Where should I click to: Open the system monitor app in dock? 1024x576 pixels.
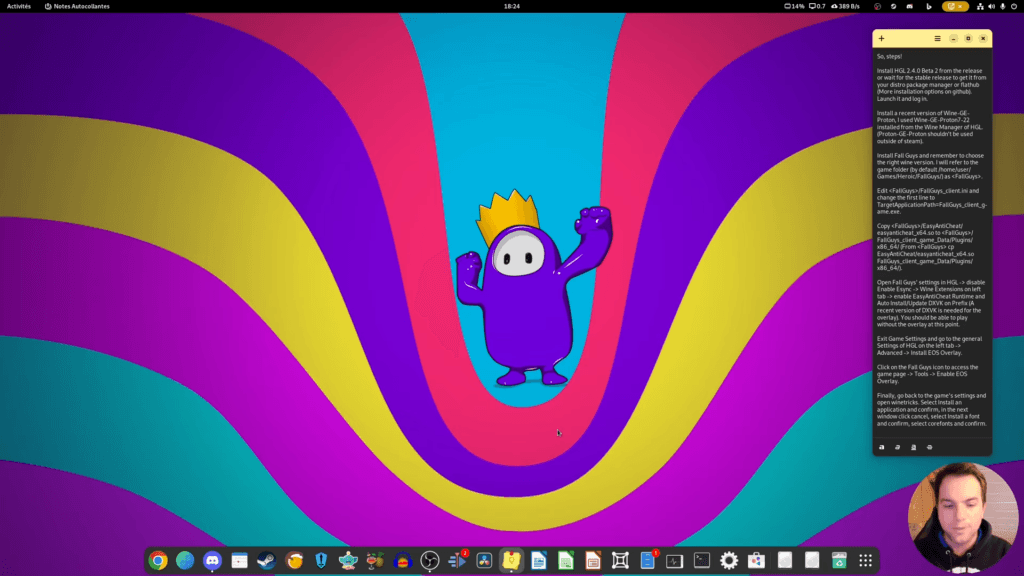coord(675,560)
